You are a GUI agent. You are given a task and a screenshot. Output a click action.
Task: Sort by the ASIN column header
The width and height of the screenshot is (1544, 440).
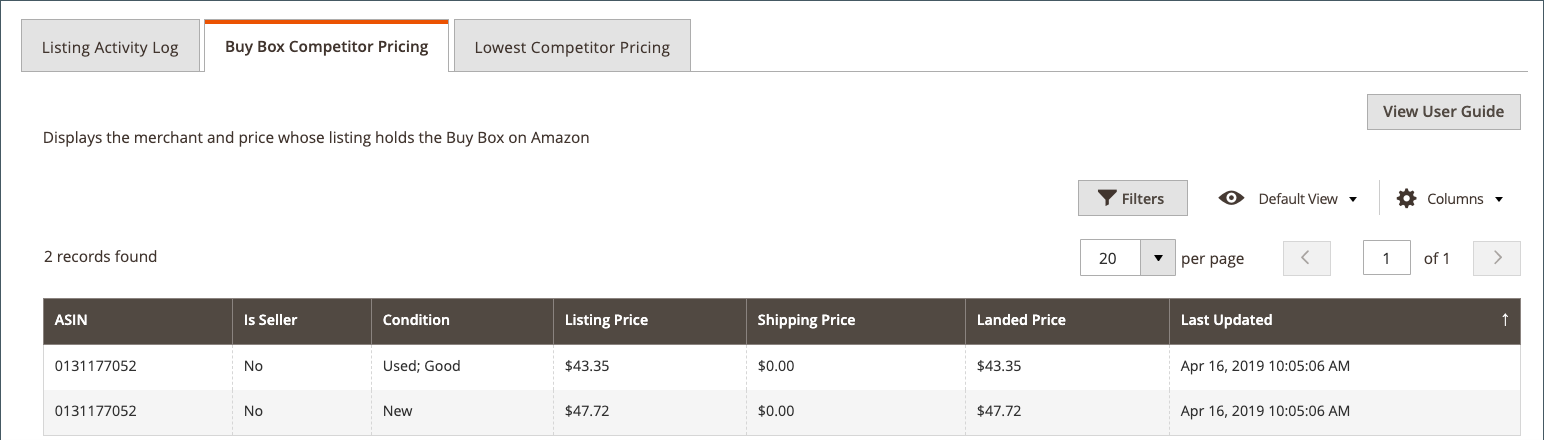(73, 320)
